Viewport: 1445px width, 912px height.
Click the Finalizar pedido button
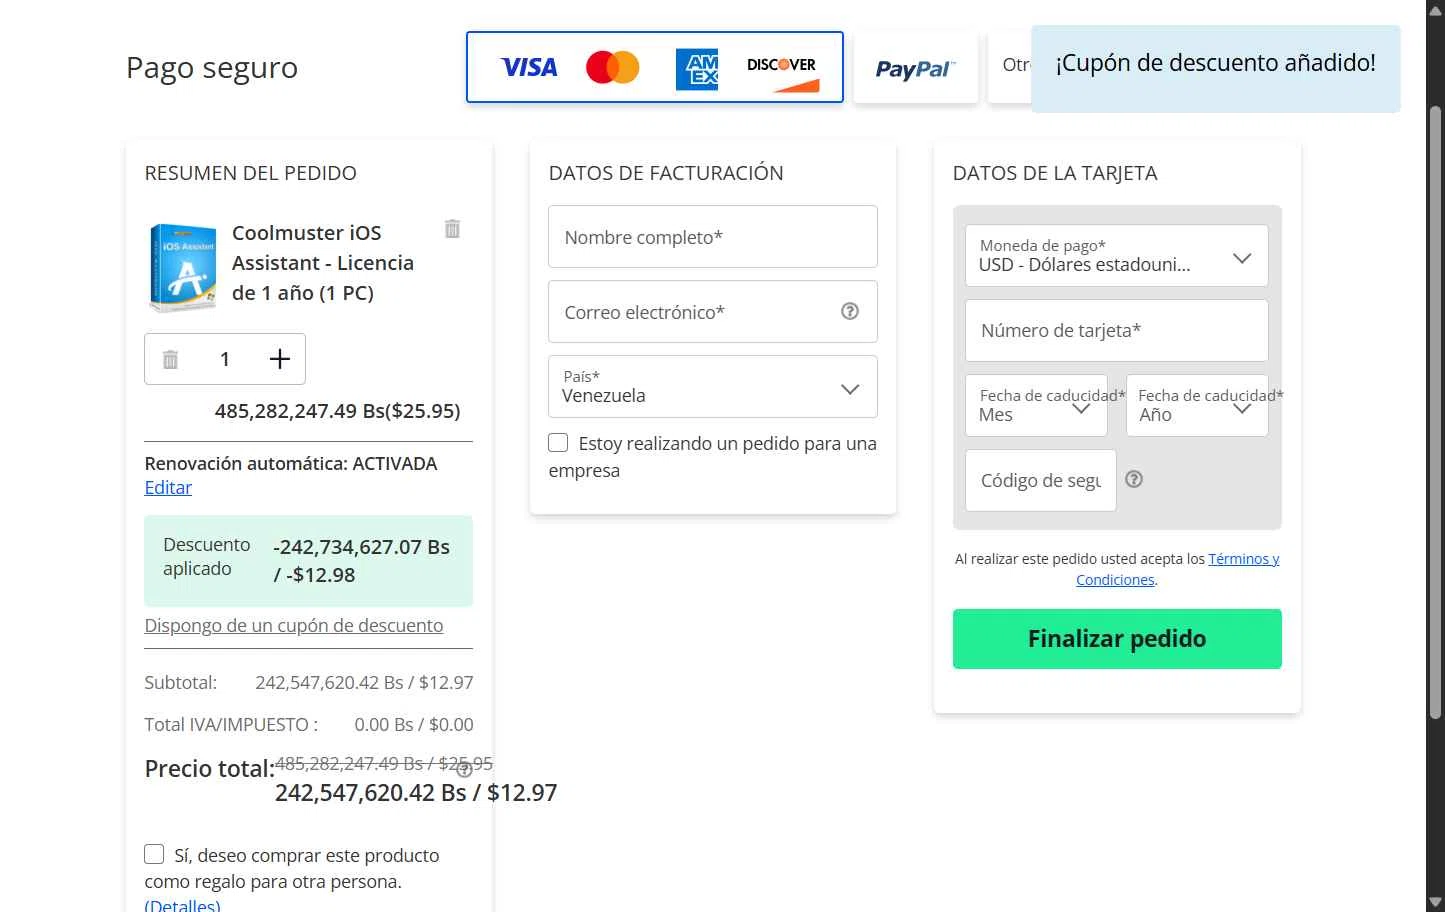[x=1117, y=639]
